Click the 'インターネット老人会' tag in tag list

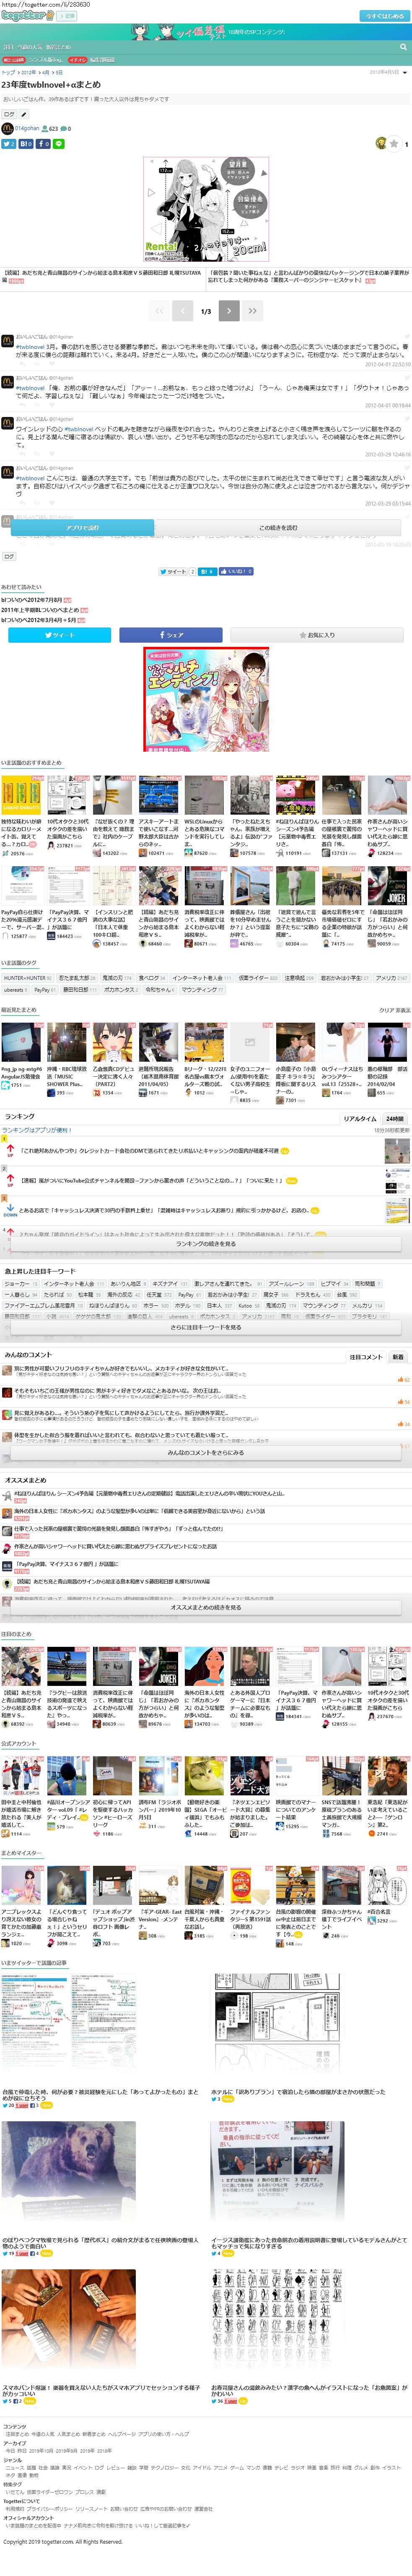[x=201, y=978]
